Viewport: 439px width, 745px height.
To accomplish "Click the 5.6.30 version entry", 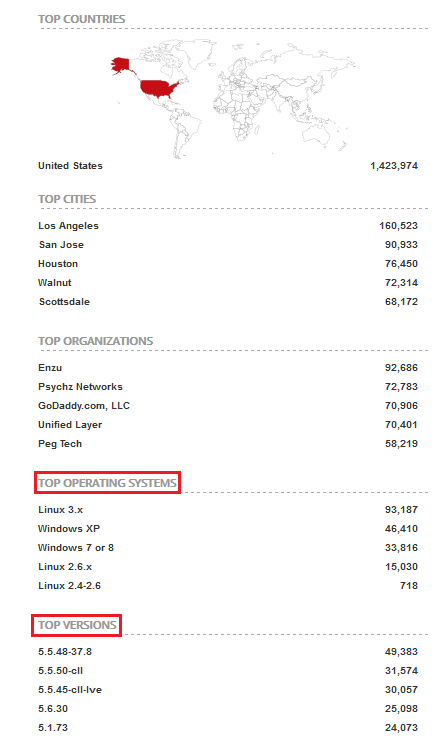I will pyautogui.click(x=53, y=709).
